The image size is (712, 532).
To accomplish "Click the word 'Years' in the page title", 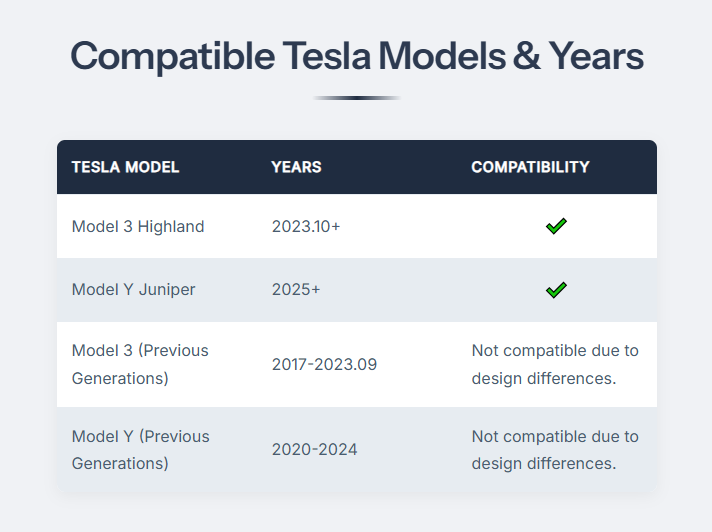I will tap(597, 56).
